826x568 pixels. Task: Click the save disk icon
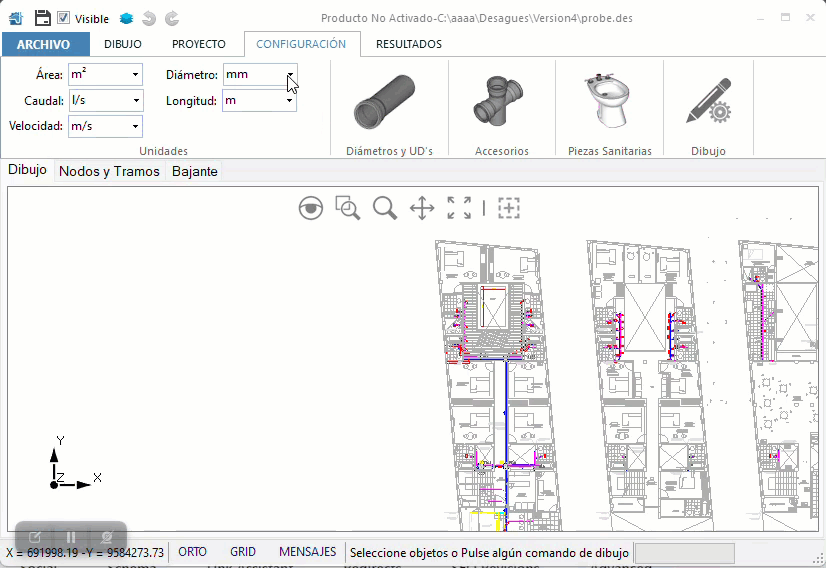[43, 18]
